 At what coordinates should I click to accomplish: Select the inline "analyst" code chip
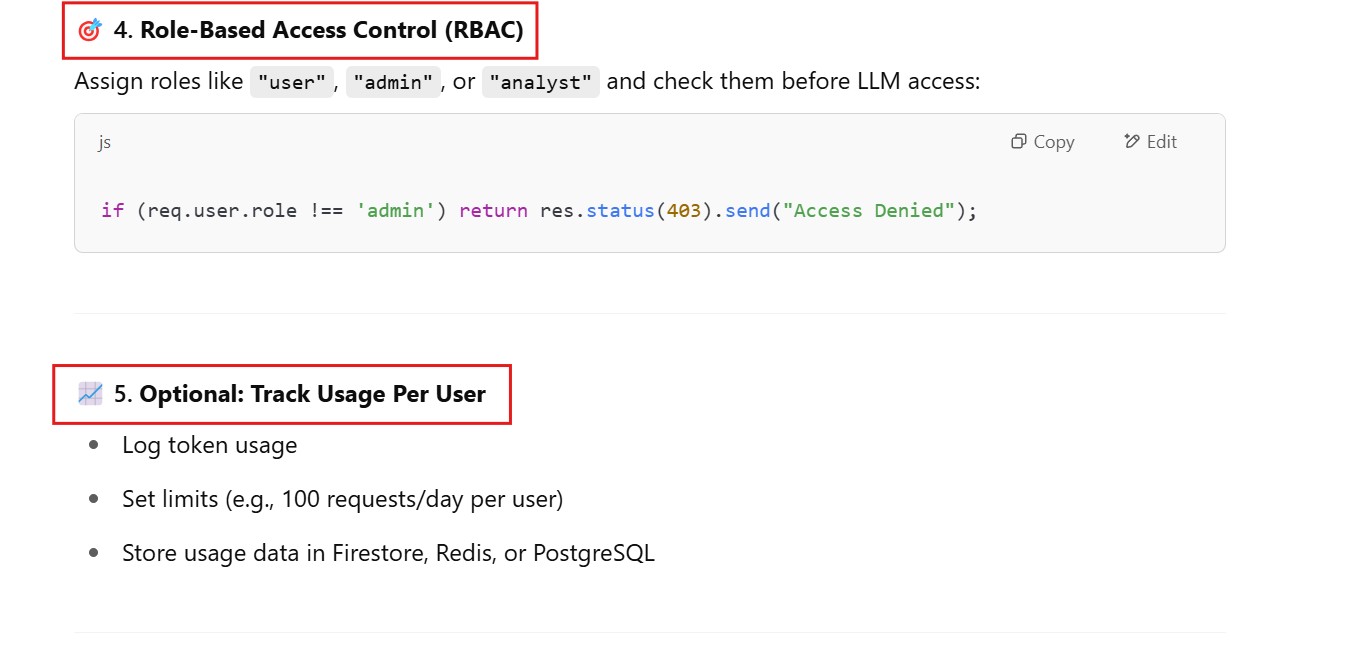pyautogui.click(x=540, y=83)
